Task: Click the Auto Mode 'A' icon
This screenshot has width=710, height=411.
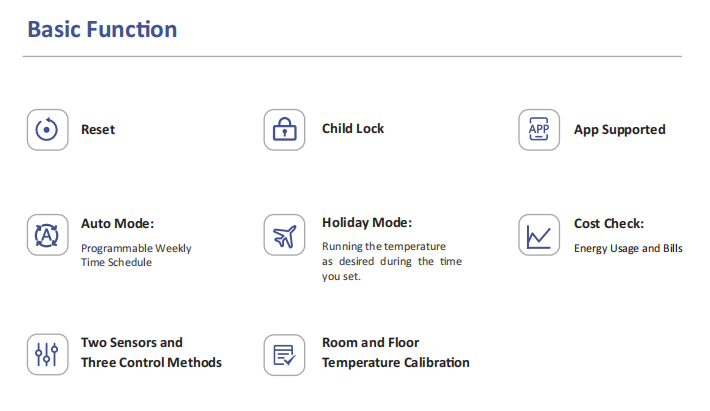Action: (48, 235)
